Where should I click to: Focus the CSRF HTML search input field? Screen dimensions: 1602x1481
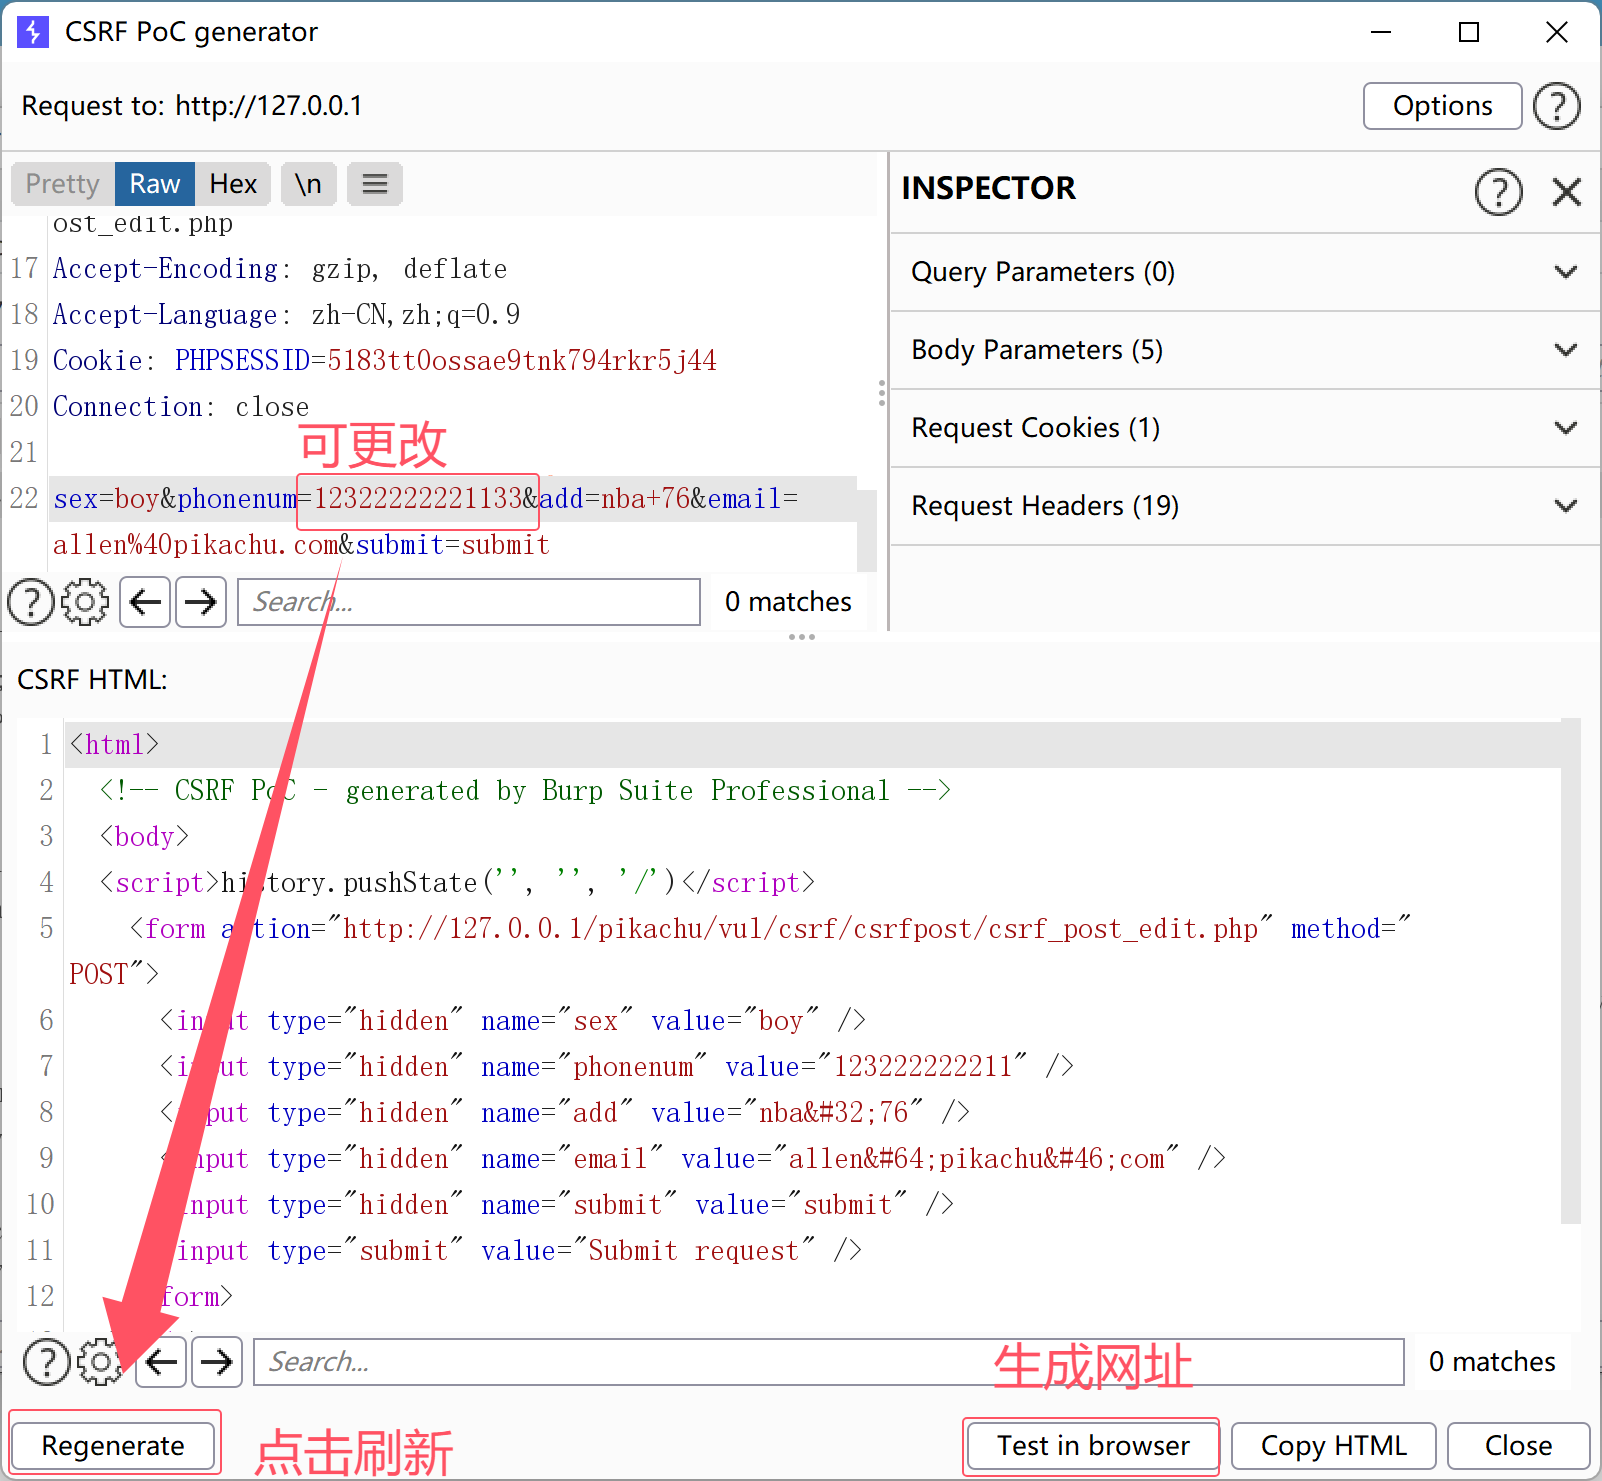829,1362
